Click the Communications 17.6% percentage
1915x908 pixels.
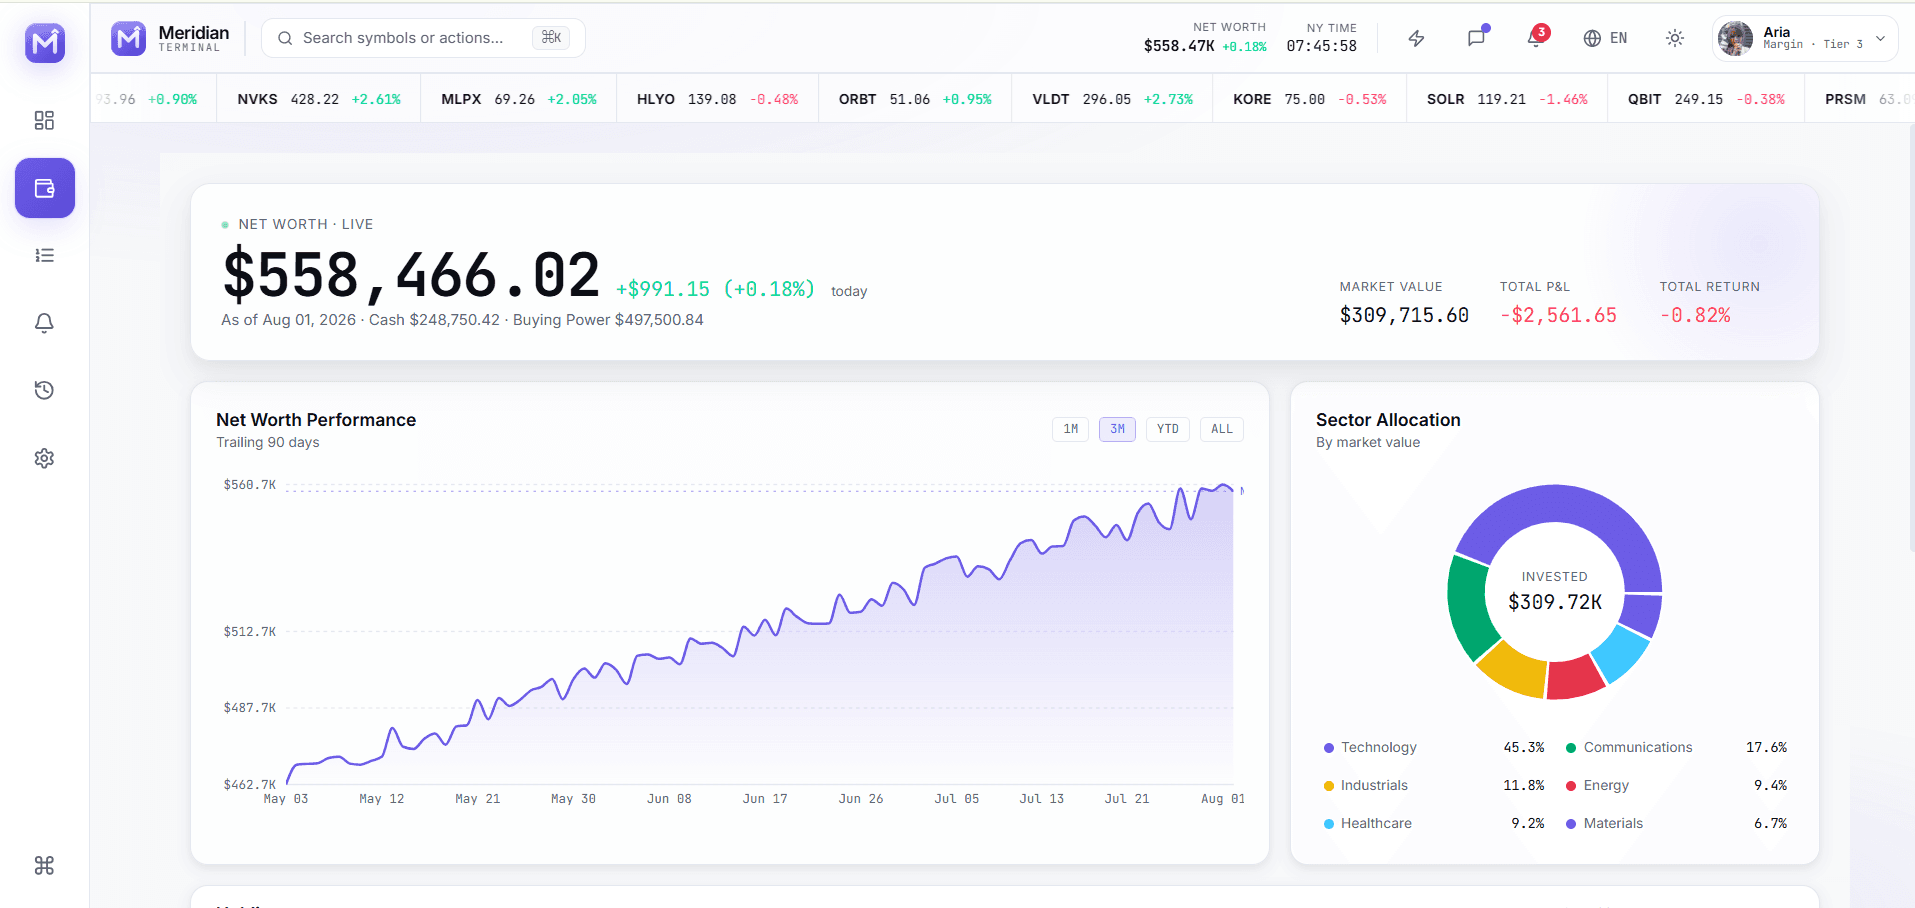(x=1766, y=748)
